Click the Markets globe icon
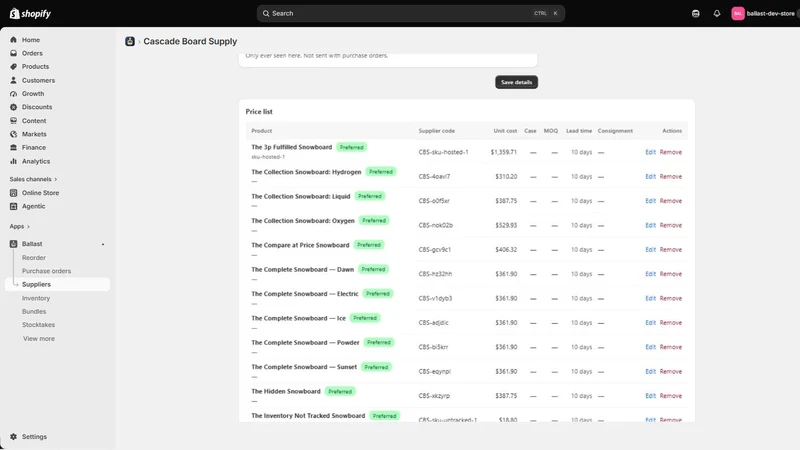This screenshot has height=450, width=800. (x=13, y=134)
